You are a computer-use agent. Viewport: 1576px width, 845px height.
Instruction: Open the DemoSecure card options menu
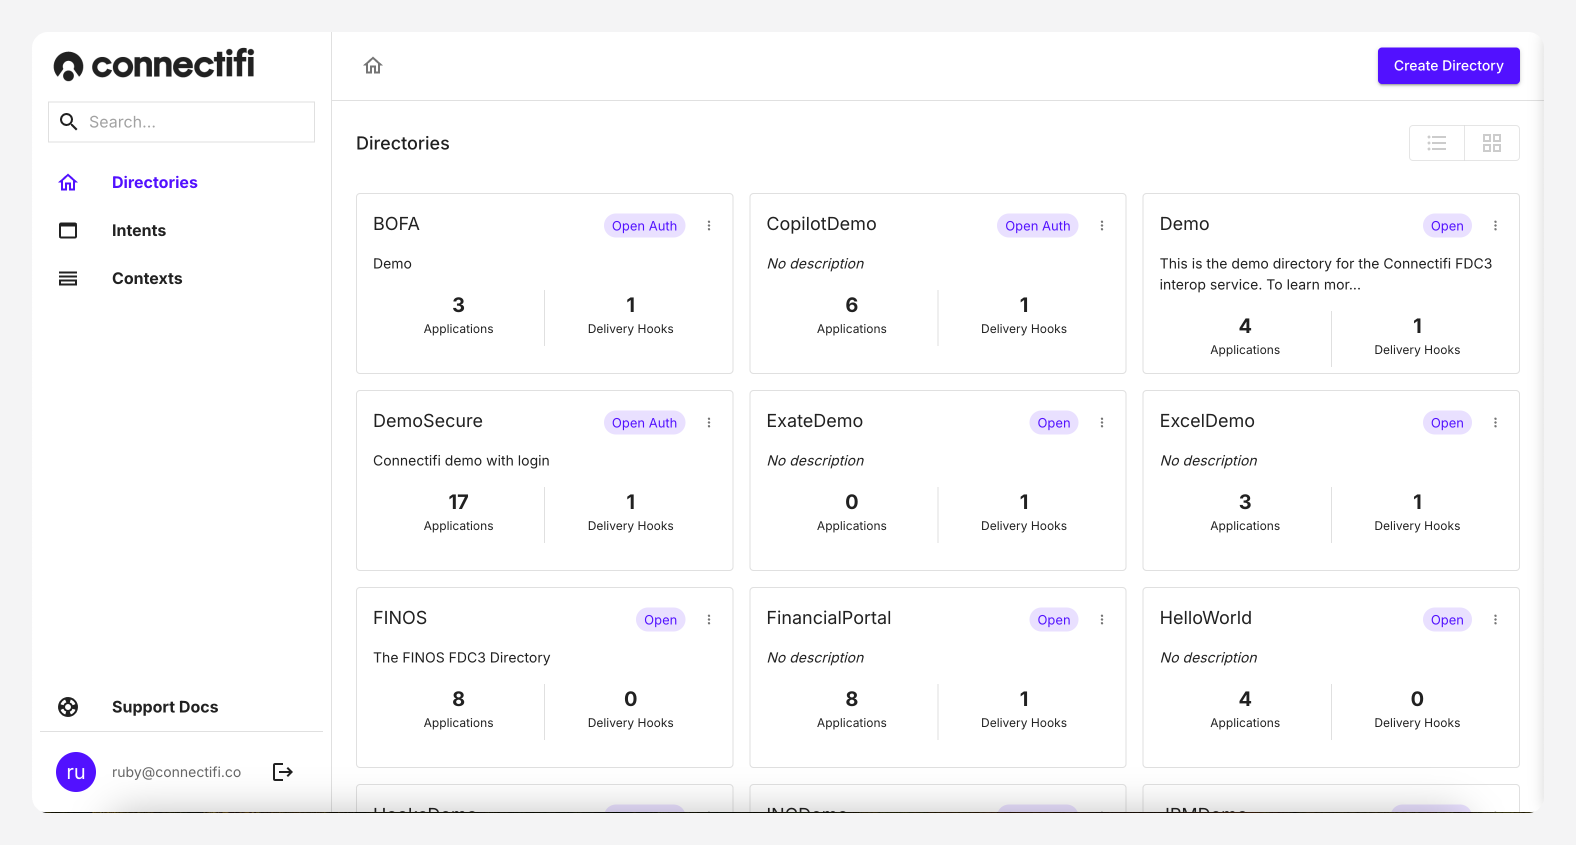tap(709, 423)
